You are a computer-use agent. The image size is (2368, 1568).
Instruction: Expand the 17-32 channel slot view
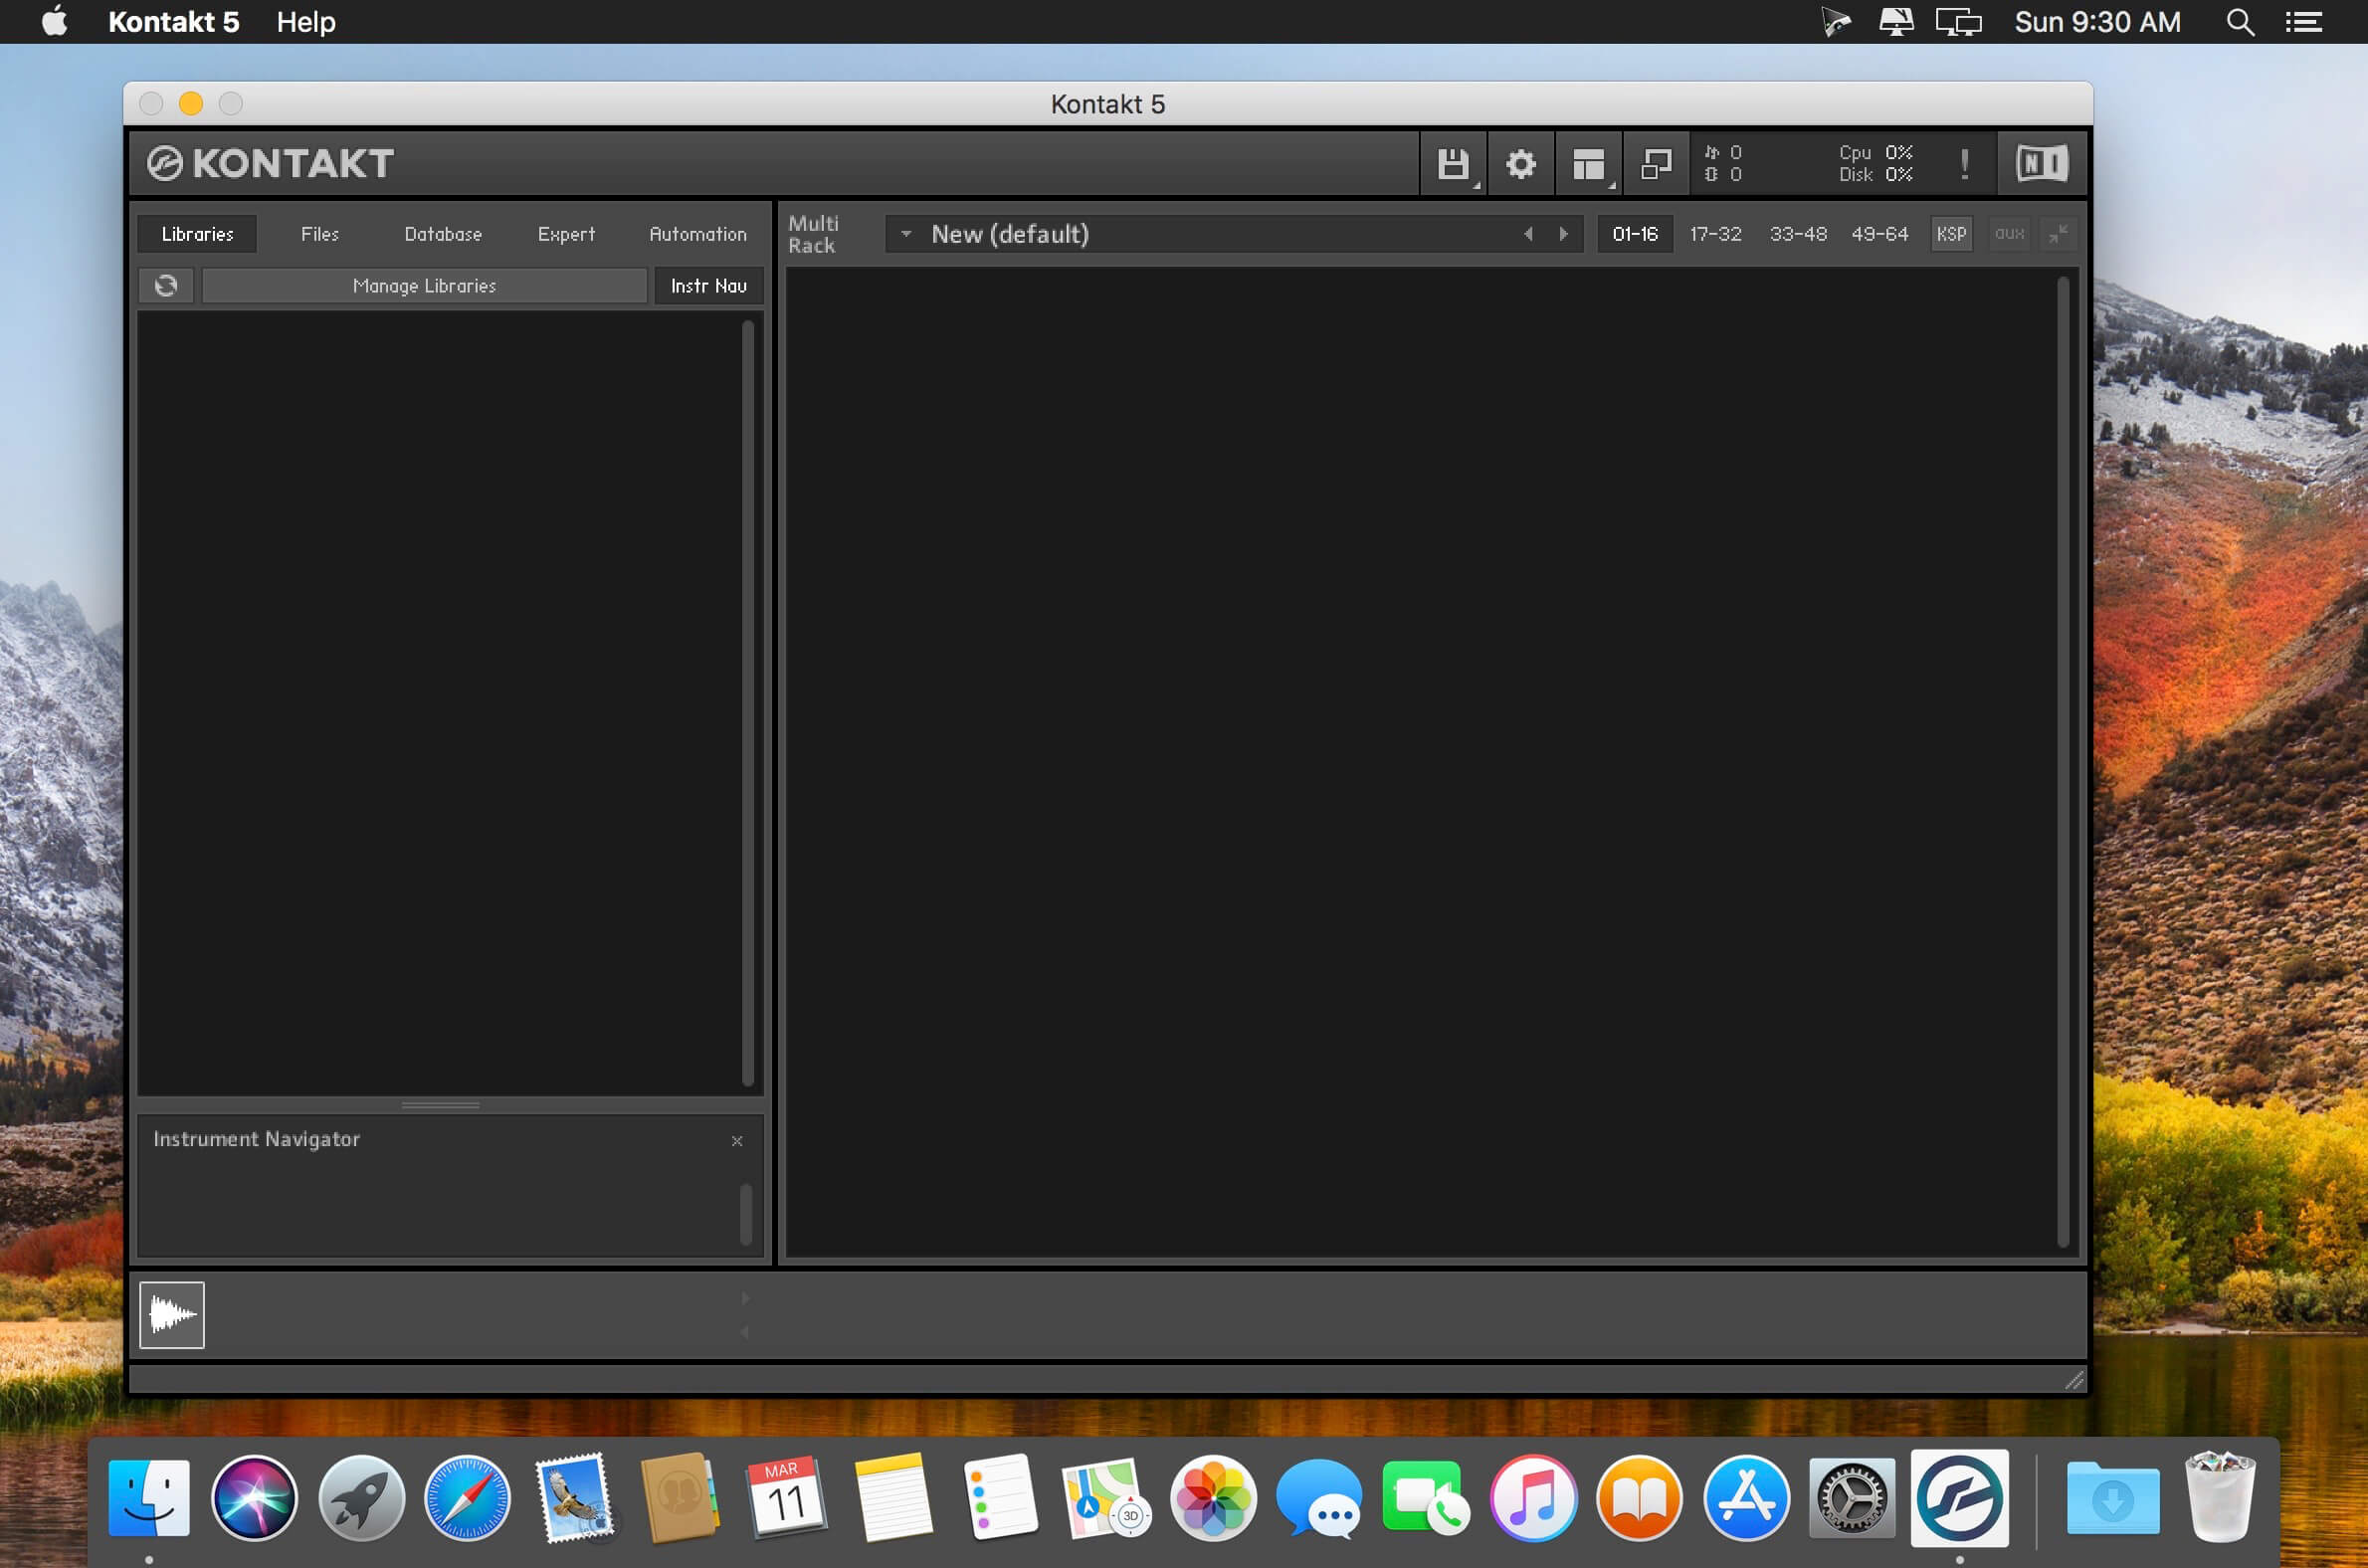[1717, 233]
